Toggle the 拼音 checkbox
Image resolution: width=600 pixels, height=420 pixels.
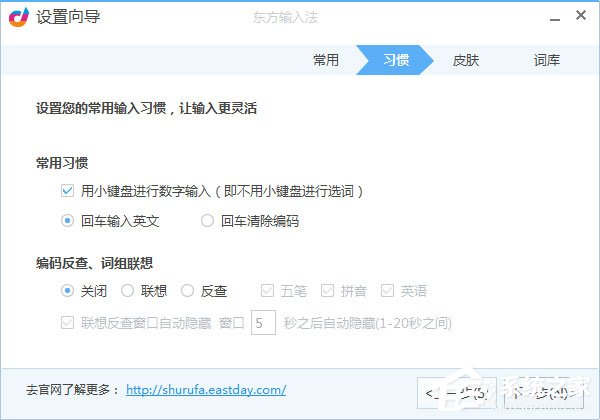click(327, 291)
